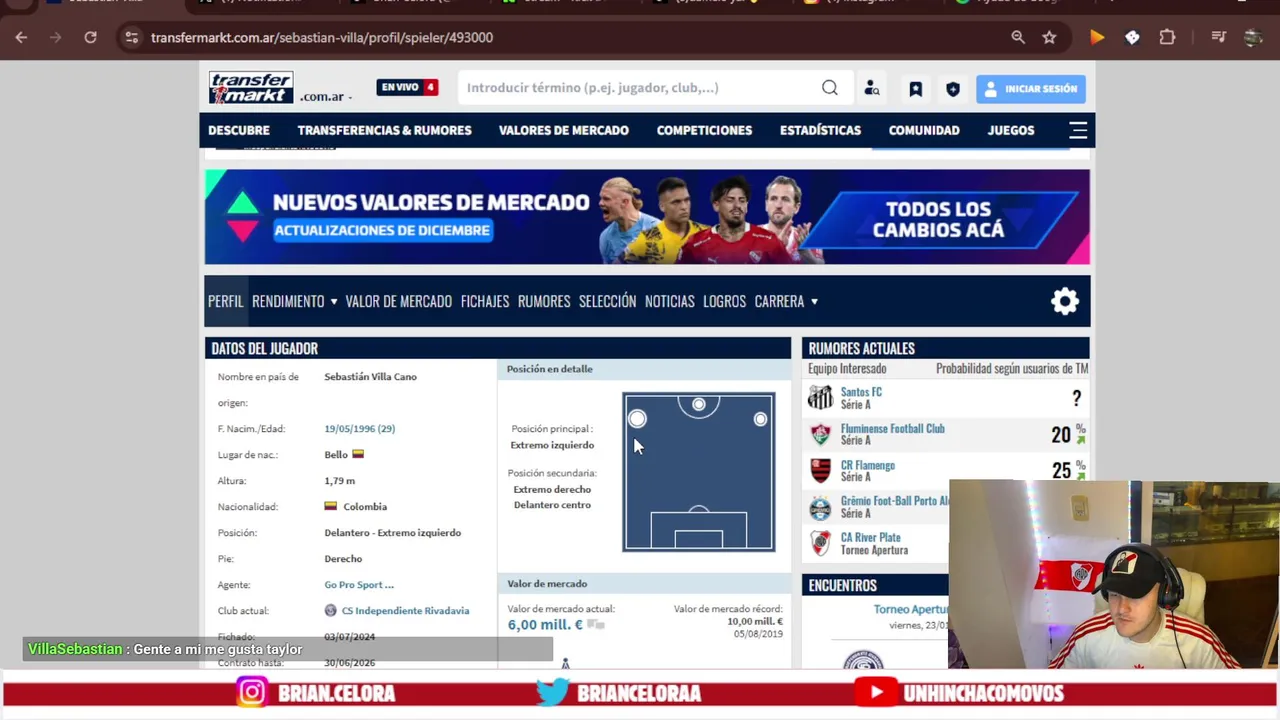This screenshot has height=720, width=1280.
Task: Open the profile settings gear icon
Action: (x=1065, y=301)
